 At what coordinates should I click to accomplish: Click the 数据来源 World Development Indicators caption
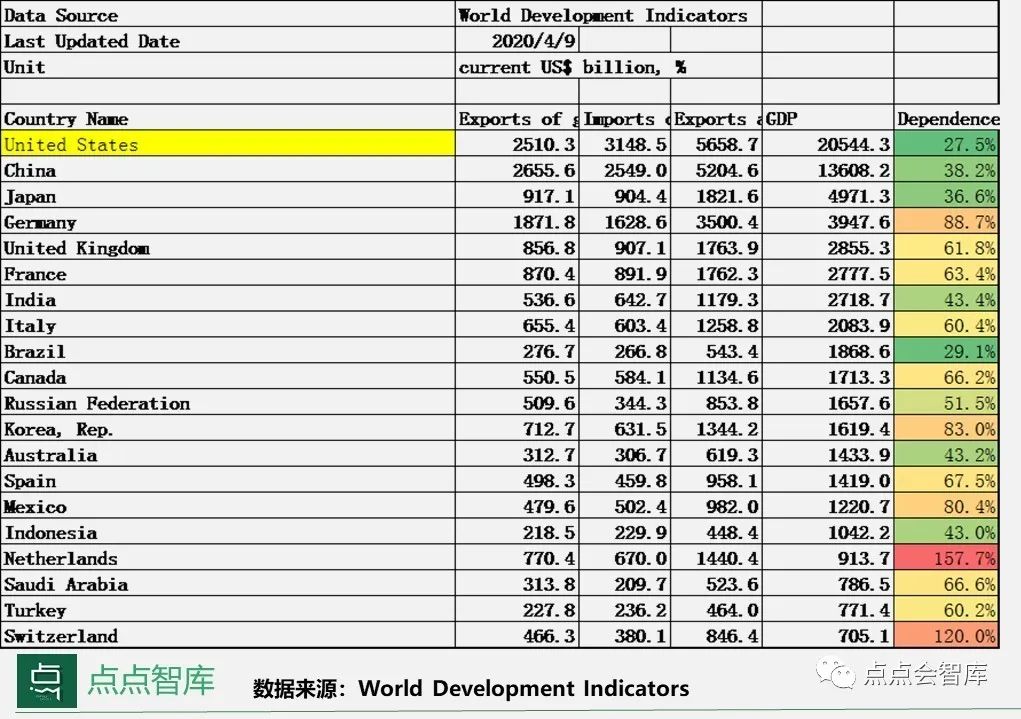(x=471, y=689)
